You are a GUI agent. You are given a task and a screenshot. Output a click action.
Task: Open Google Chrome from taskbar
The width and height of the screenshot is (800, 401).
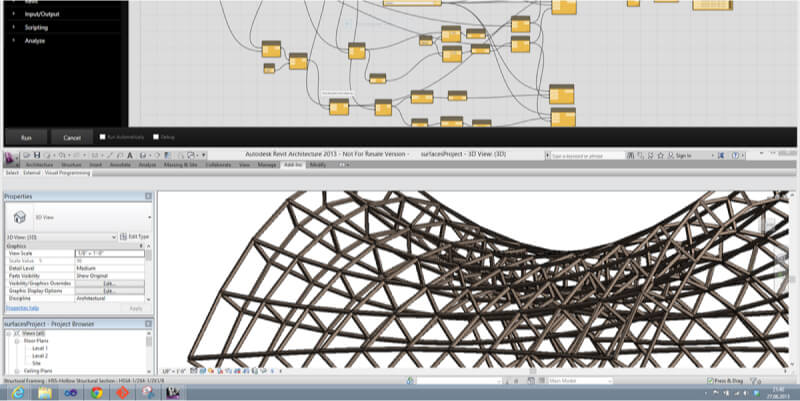click(96, 392)
